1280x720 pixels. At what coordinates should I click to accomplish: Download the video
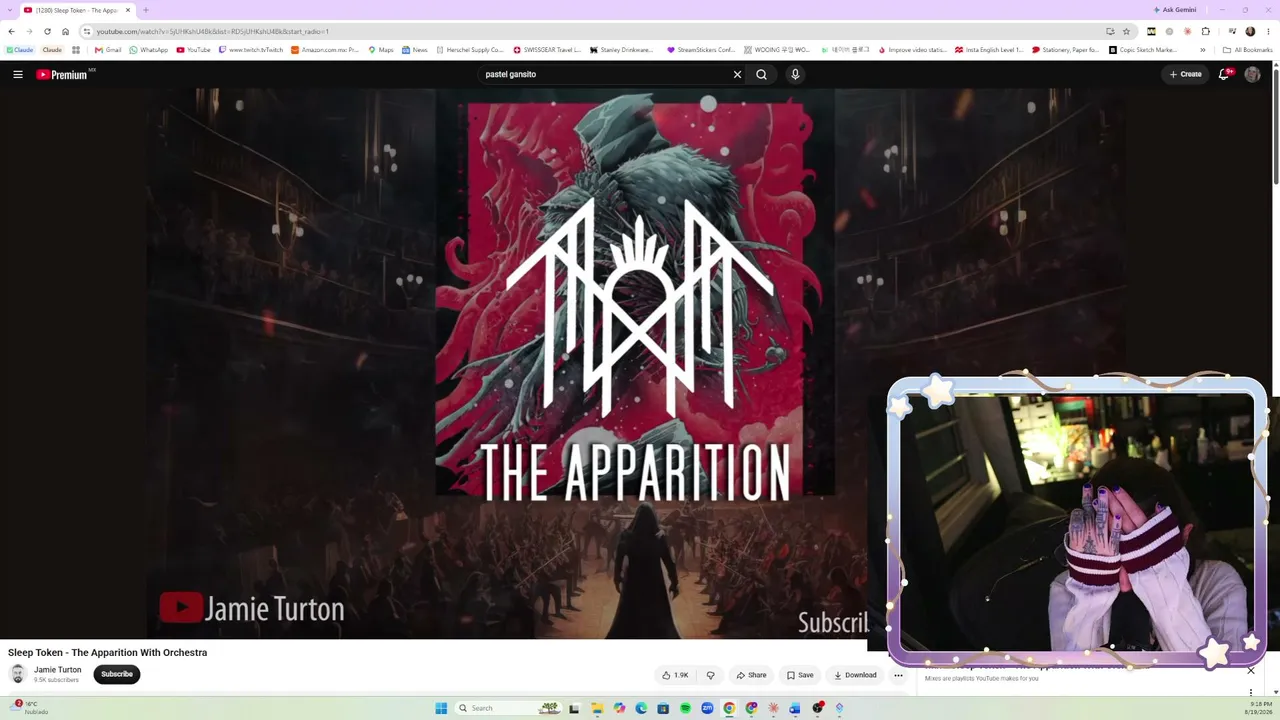point(855,675)
